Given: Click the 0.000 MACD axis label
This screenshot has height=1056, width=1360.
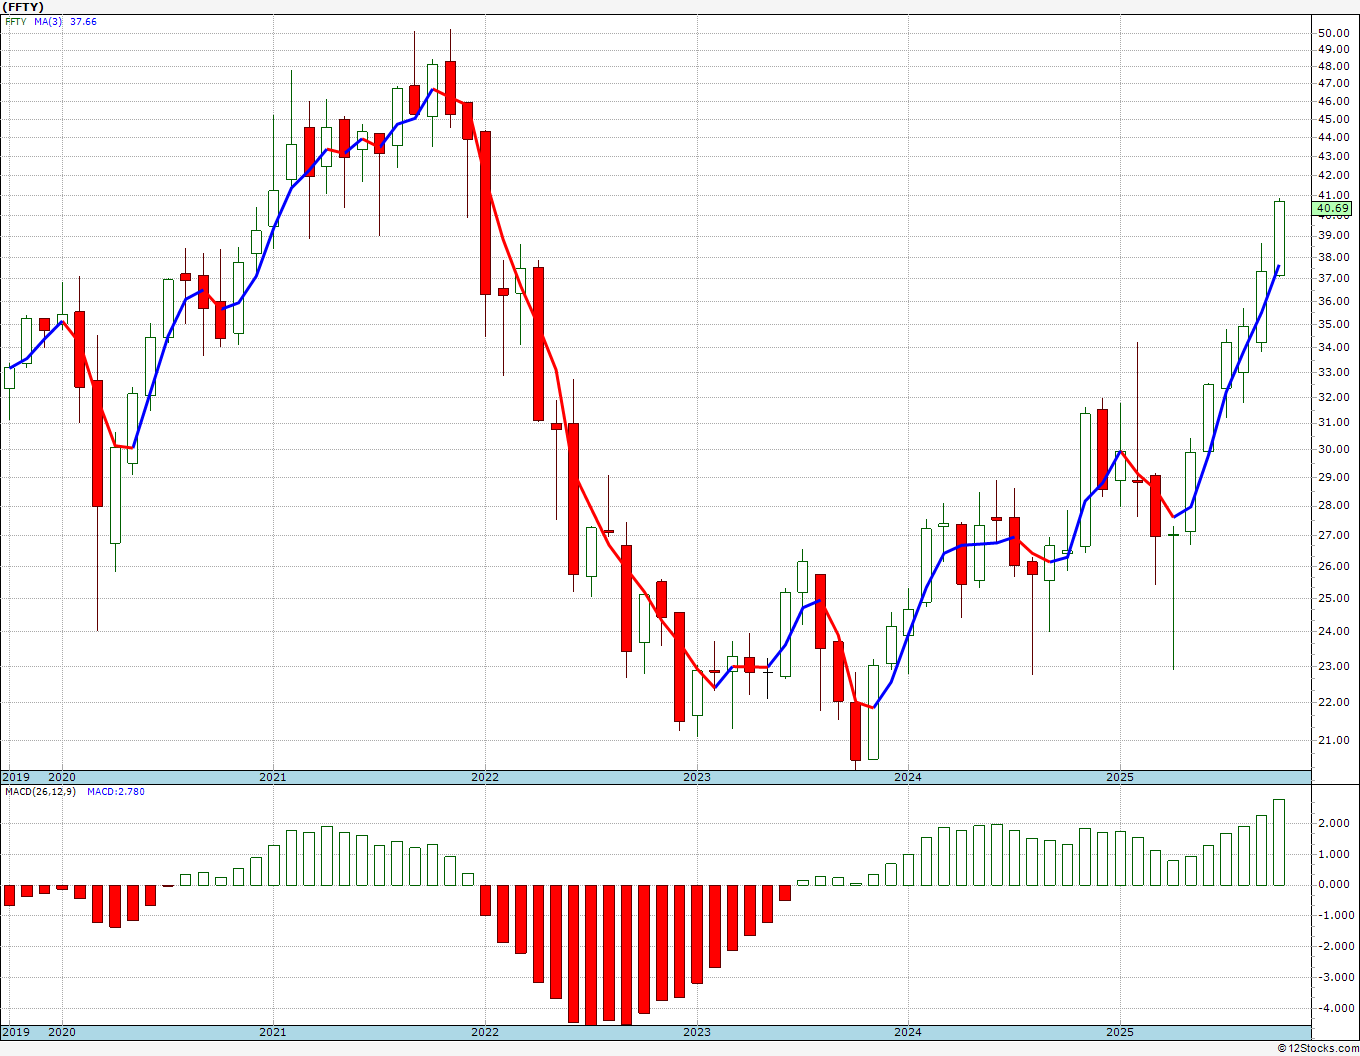Looking at the screenshot, I should [1336, 884].
